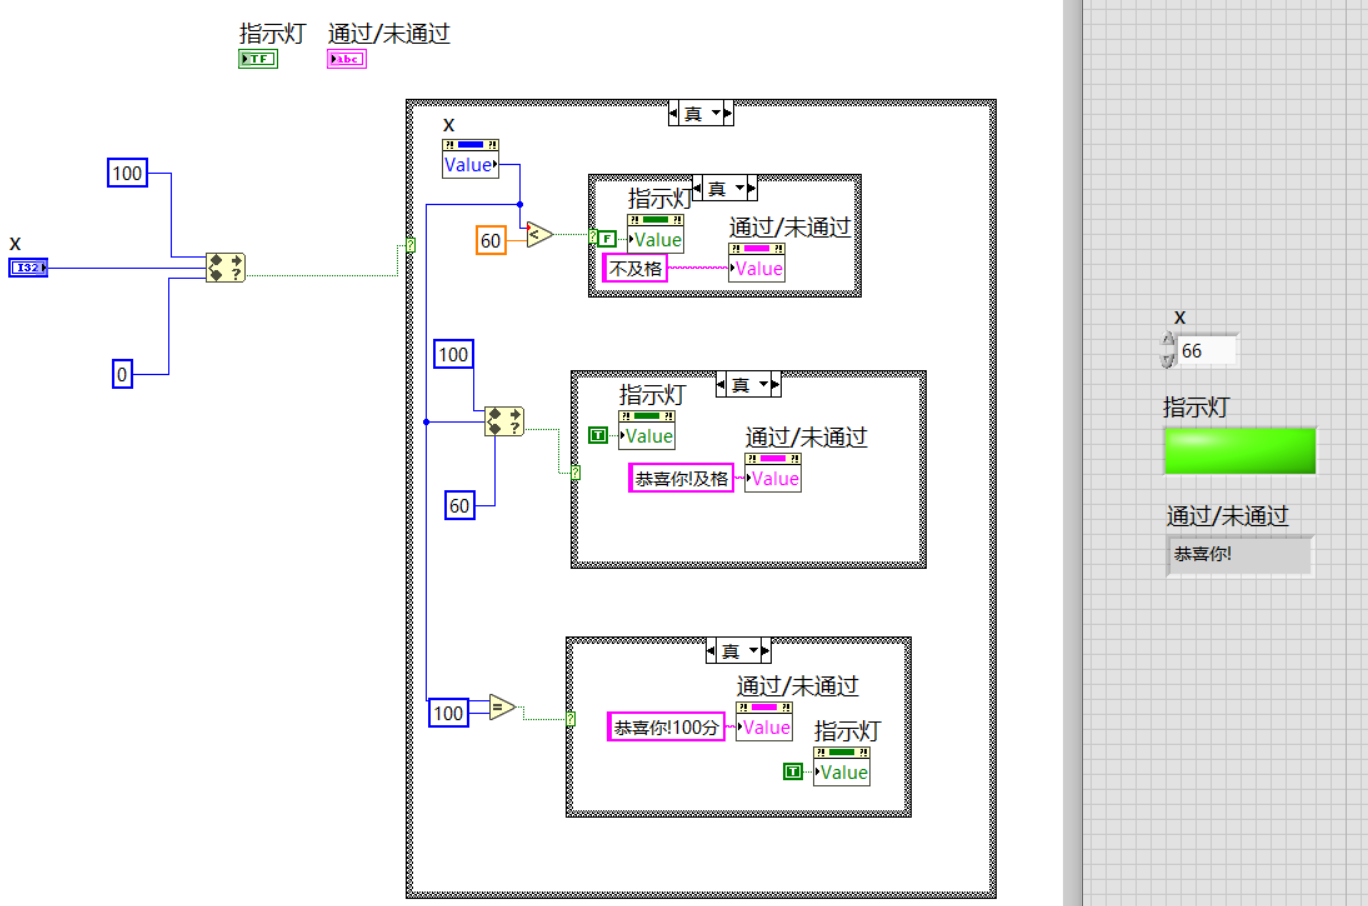The width and height of the screenshot is (1368, 906).
Task: Click the x label above the Value property node
Action: coord(449,125)
